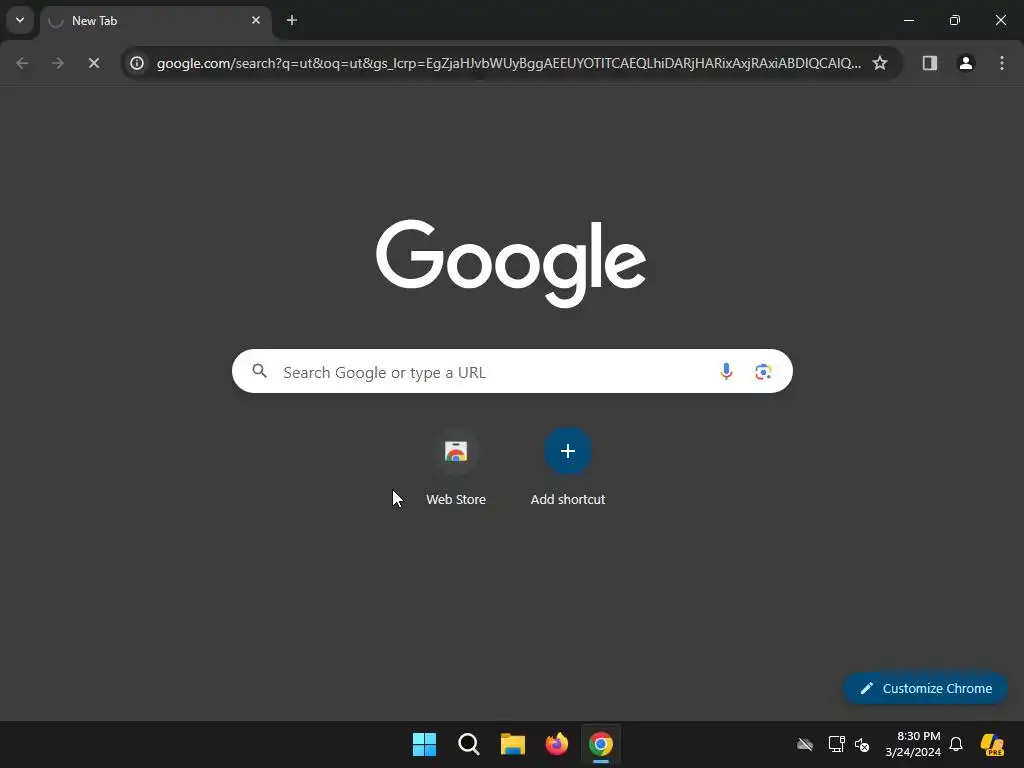Viewport: 1024px width, 768px height.
Task: Open Customize Chrome
Action: point(925,688)
